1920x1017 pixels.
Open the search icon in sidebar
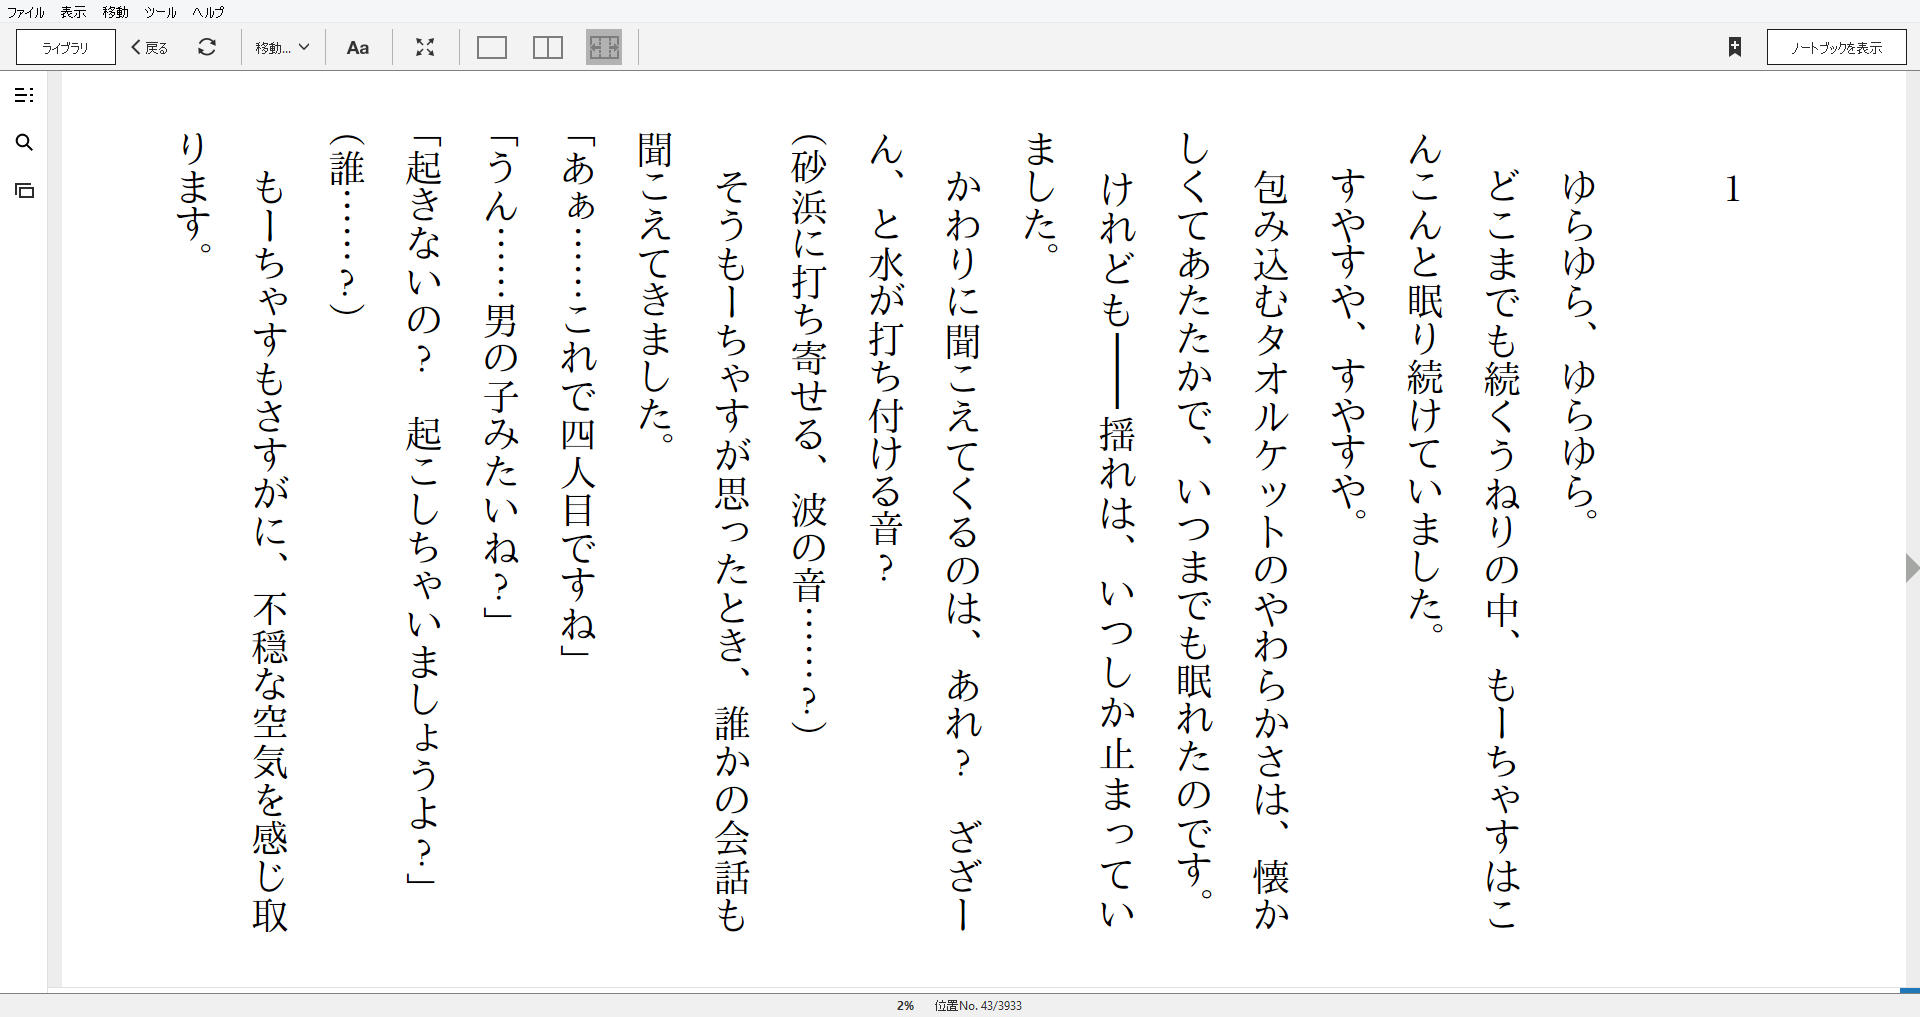tap(24, 143)
